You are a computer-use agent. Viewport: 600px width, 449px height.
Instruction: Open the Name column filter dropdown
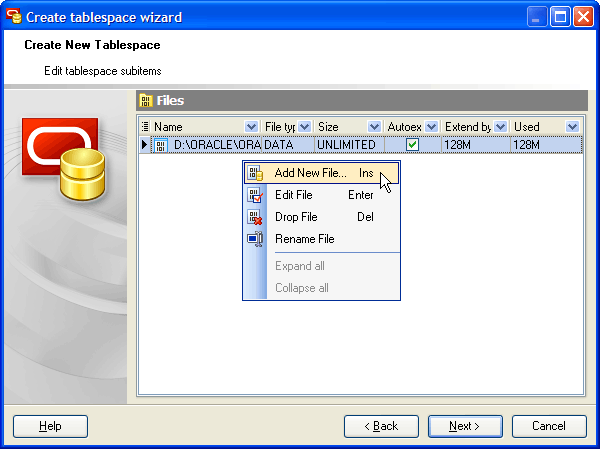250,127
